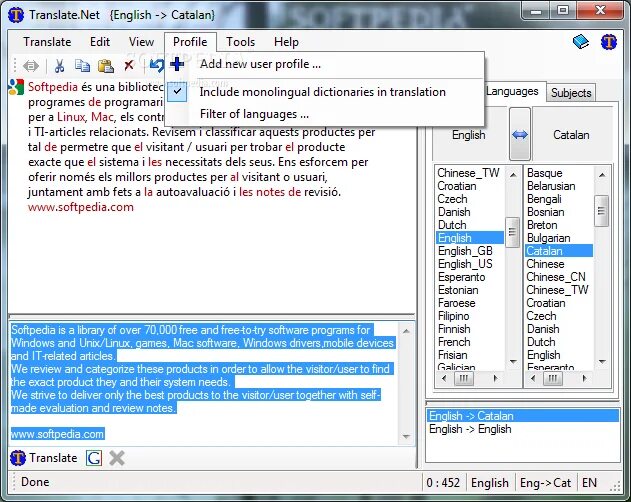Click the Eng->Cat status bar entry
The image size is (631, 502).
tap(545, 482)
